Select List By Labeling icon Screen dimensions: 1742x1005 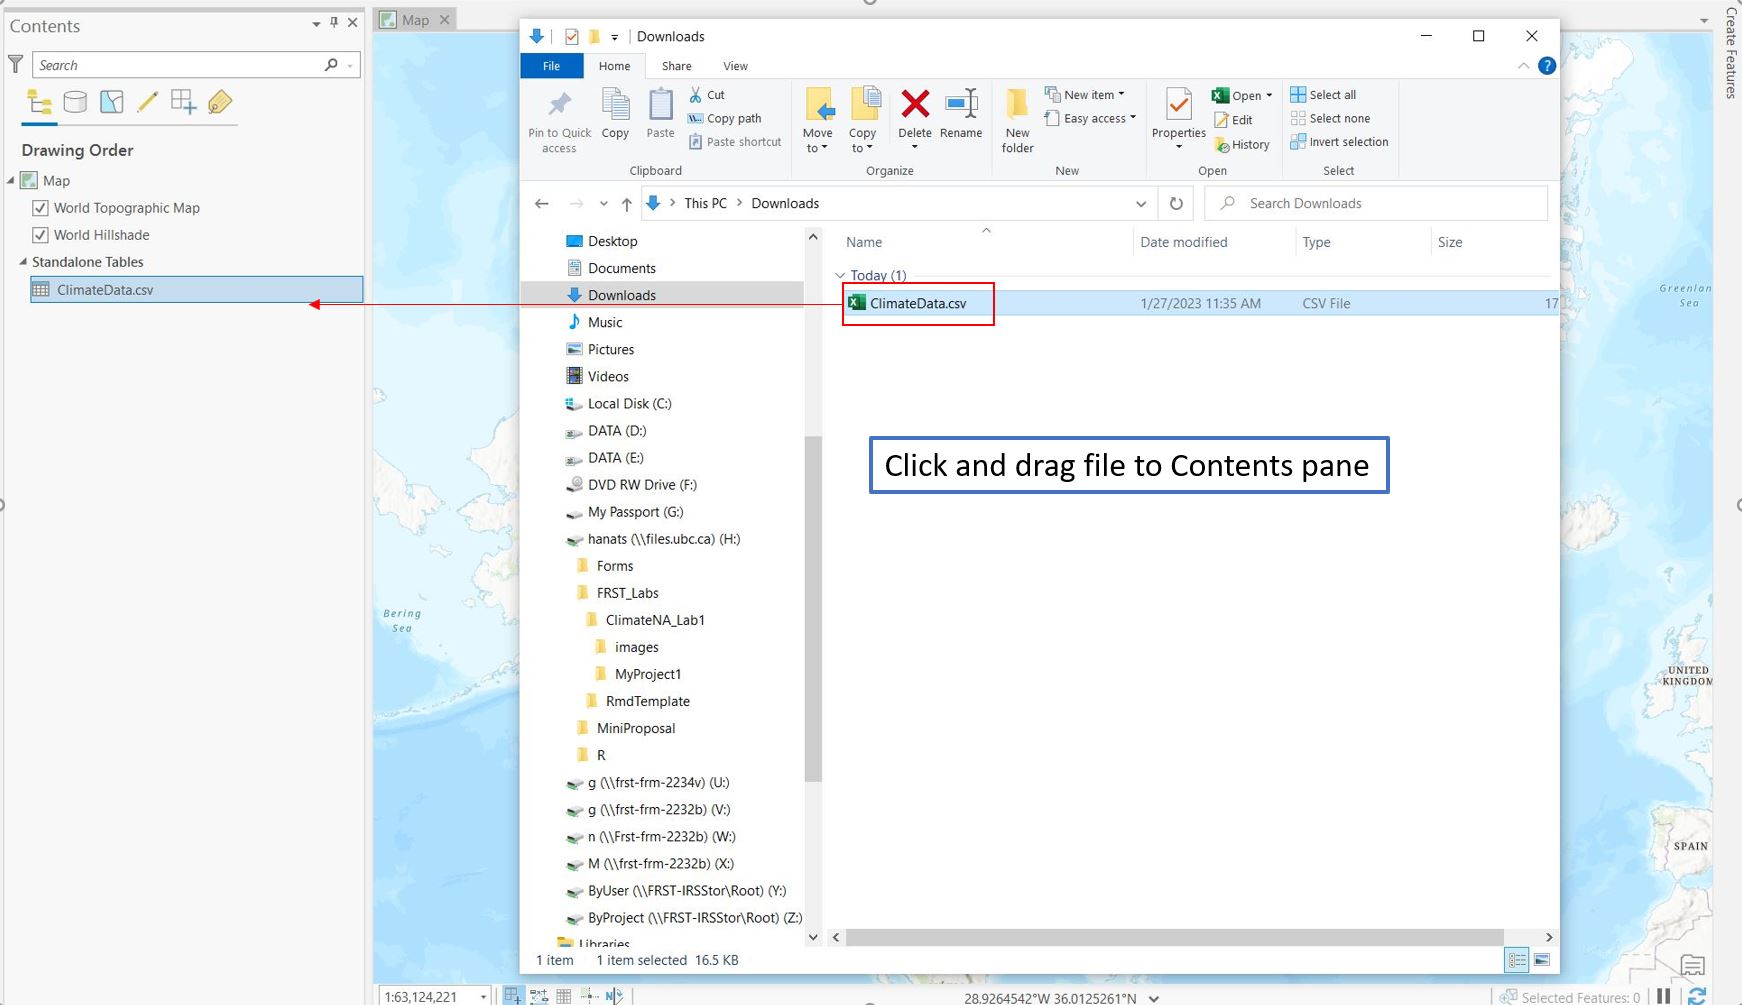point(220,102)
